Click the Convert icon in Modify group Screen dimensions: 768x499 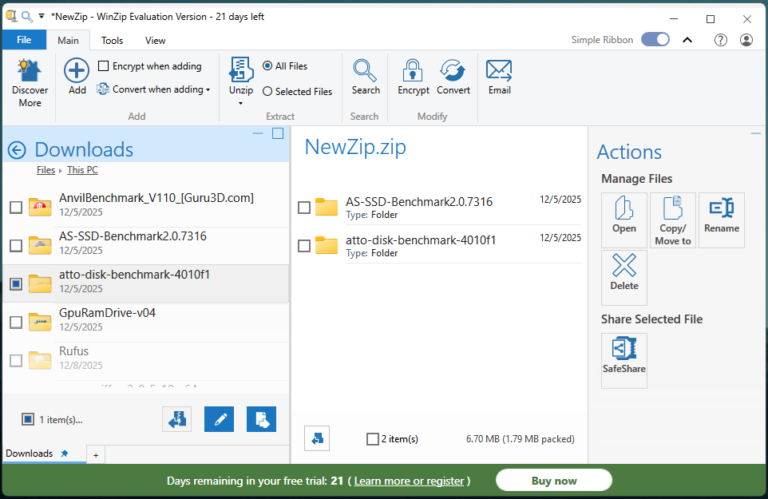(x=453, y=71)
